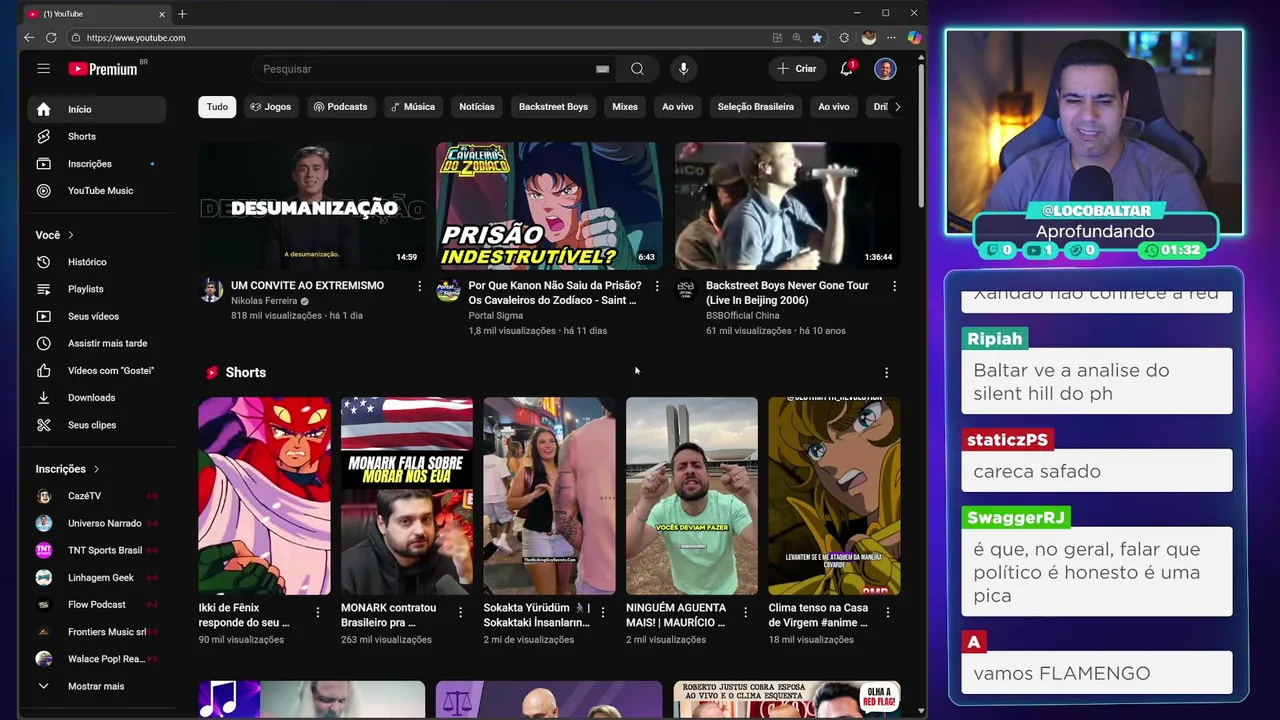Reload the page in browser
Screen dimensions: 1280x720
click(51, 38)
